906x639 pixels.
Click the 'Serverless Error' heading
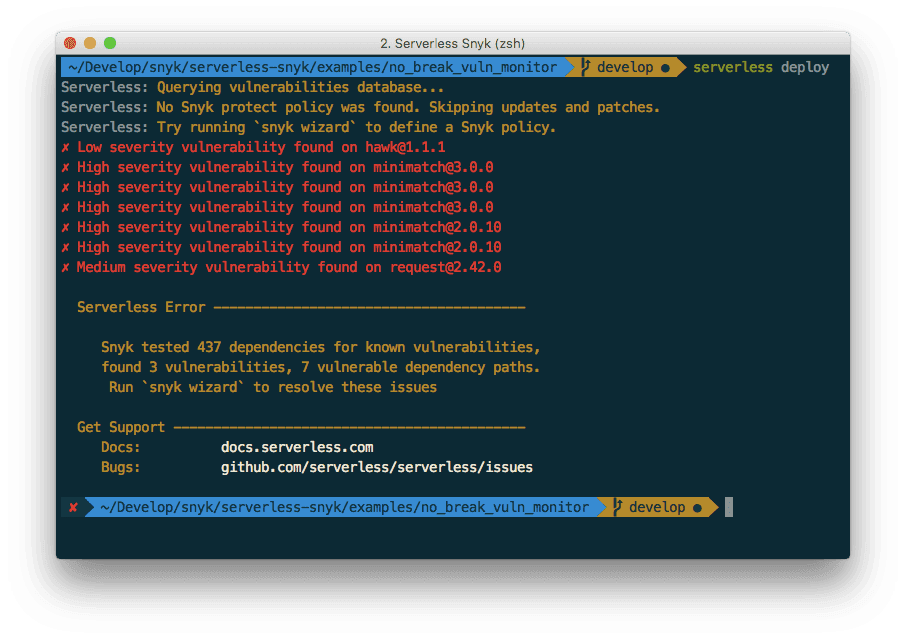coord(141,307)
